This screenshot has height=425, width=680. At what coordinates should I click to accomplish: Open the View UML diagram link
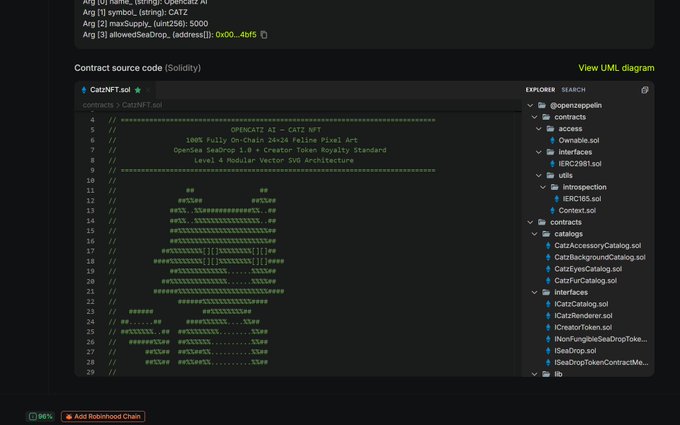pyautogui.click(x=616, y=68)
